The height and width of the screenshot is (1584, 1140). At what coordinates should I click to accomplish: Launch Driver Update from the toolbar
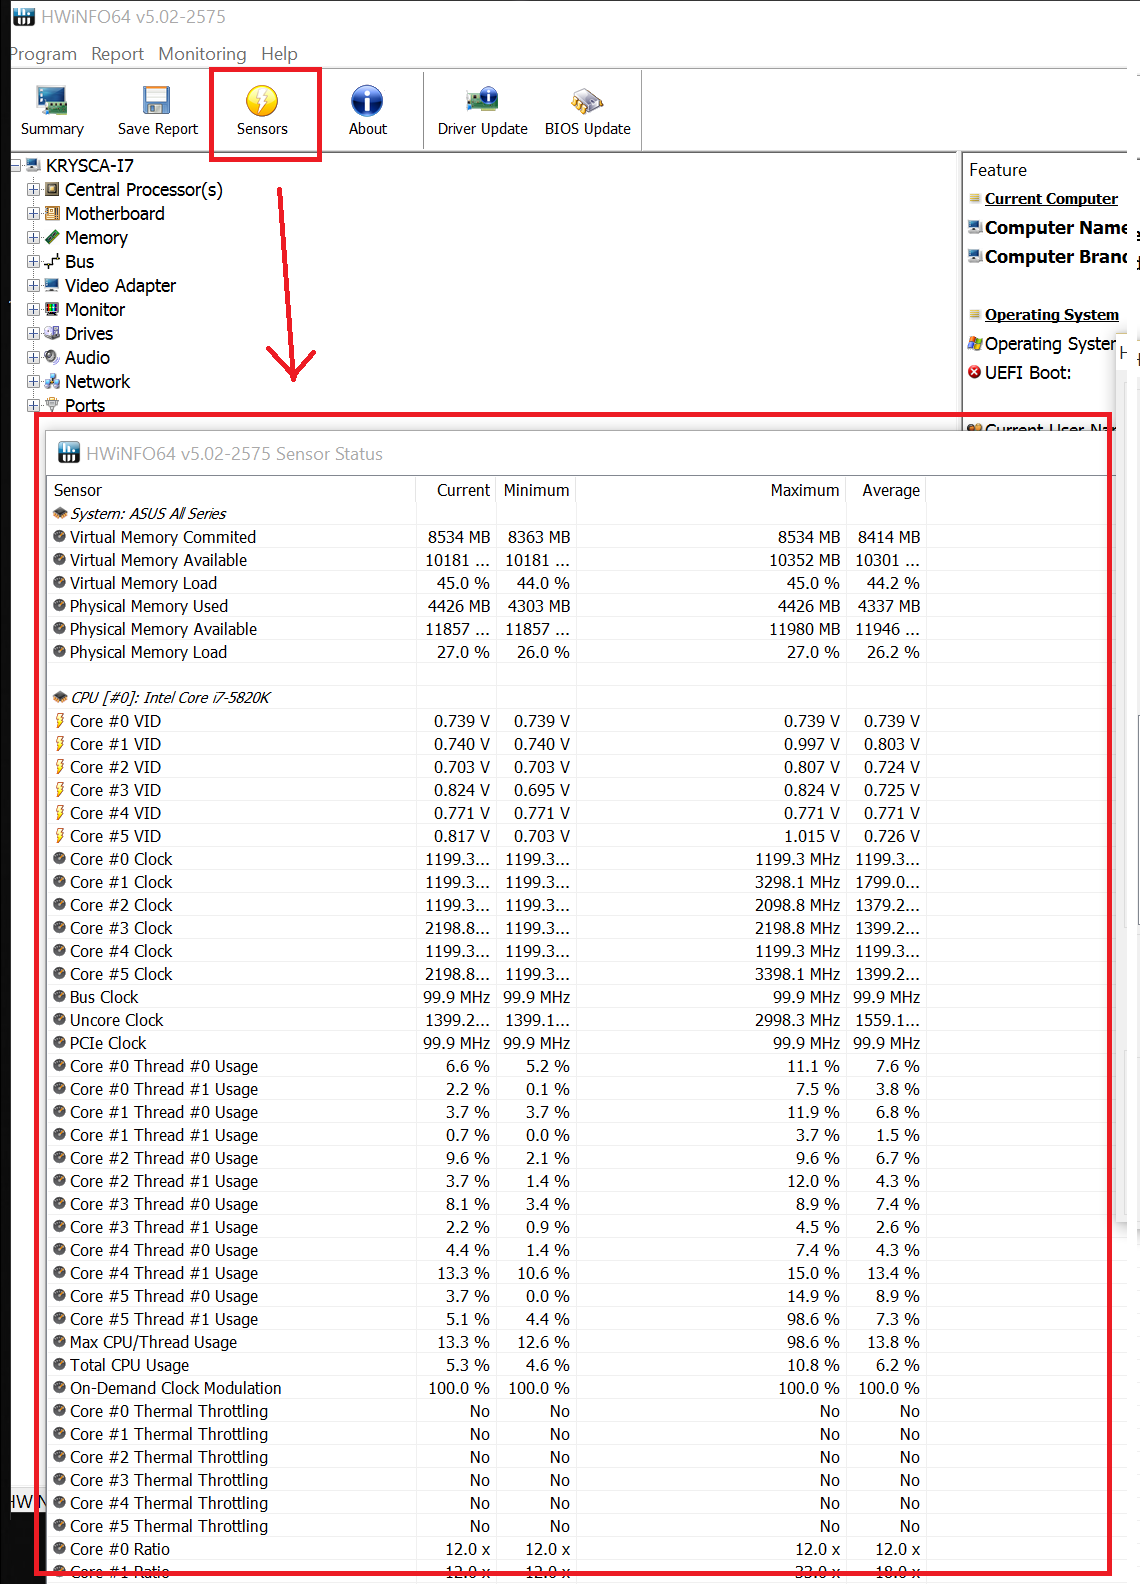[x=482, y=111]
